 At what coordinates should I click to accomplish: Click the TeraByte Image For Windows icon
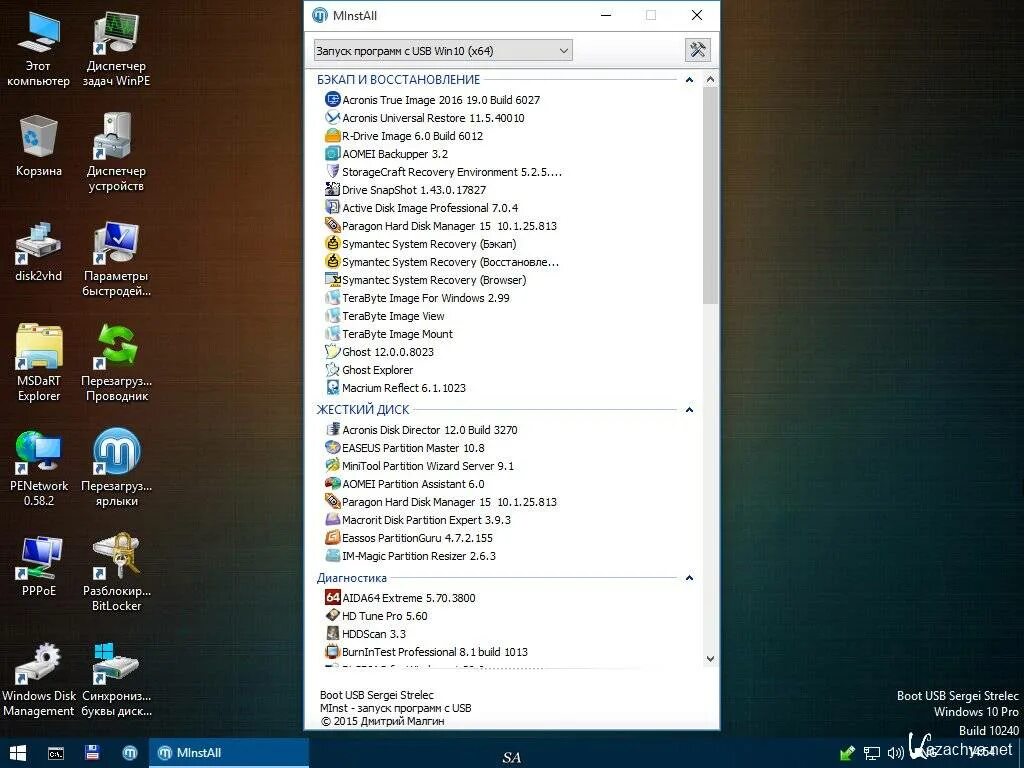(x=332, y=298)
